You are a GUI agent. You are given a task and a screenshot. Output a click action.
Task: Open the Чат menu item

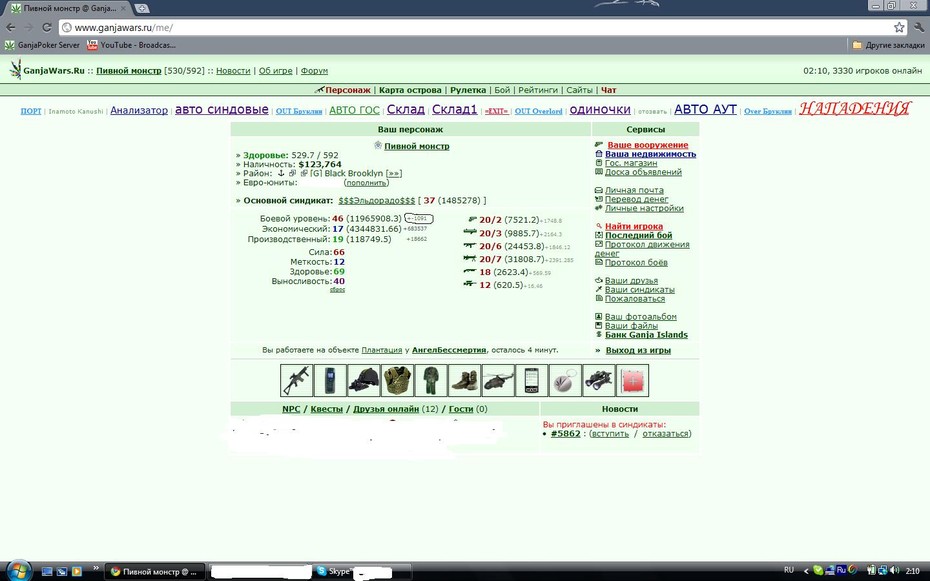pyautogui.click(x=609, y=90)
